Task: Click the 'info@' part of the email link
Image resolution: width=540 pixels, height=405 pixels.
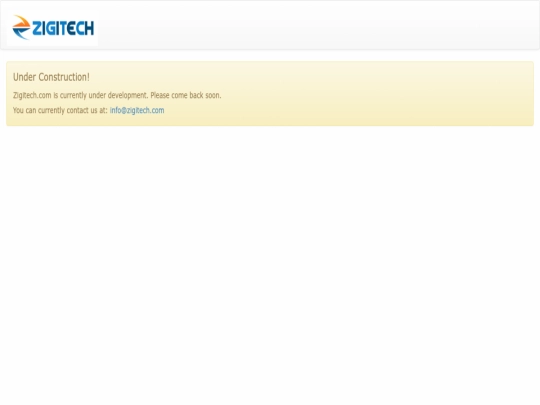Action: pyautogui.click(x=118, y=110)
